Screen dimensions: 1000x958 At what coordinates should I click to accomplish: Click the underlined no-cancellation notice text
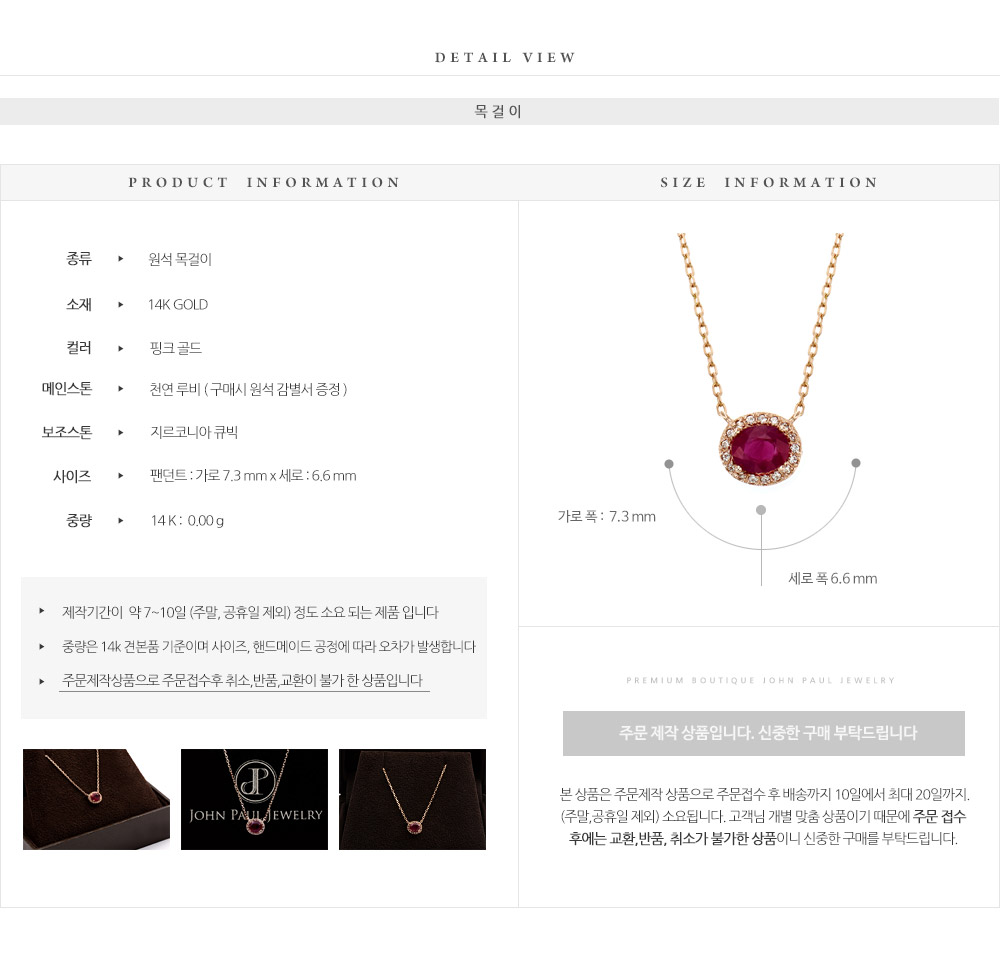pos(242,681)
